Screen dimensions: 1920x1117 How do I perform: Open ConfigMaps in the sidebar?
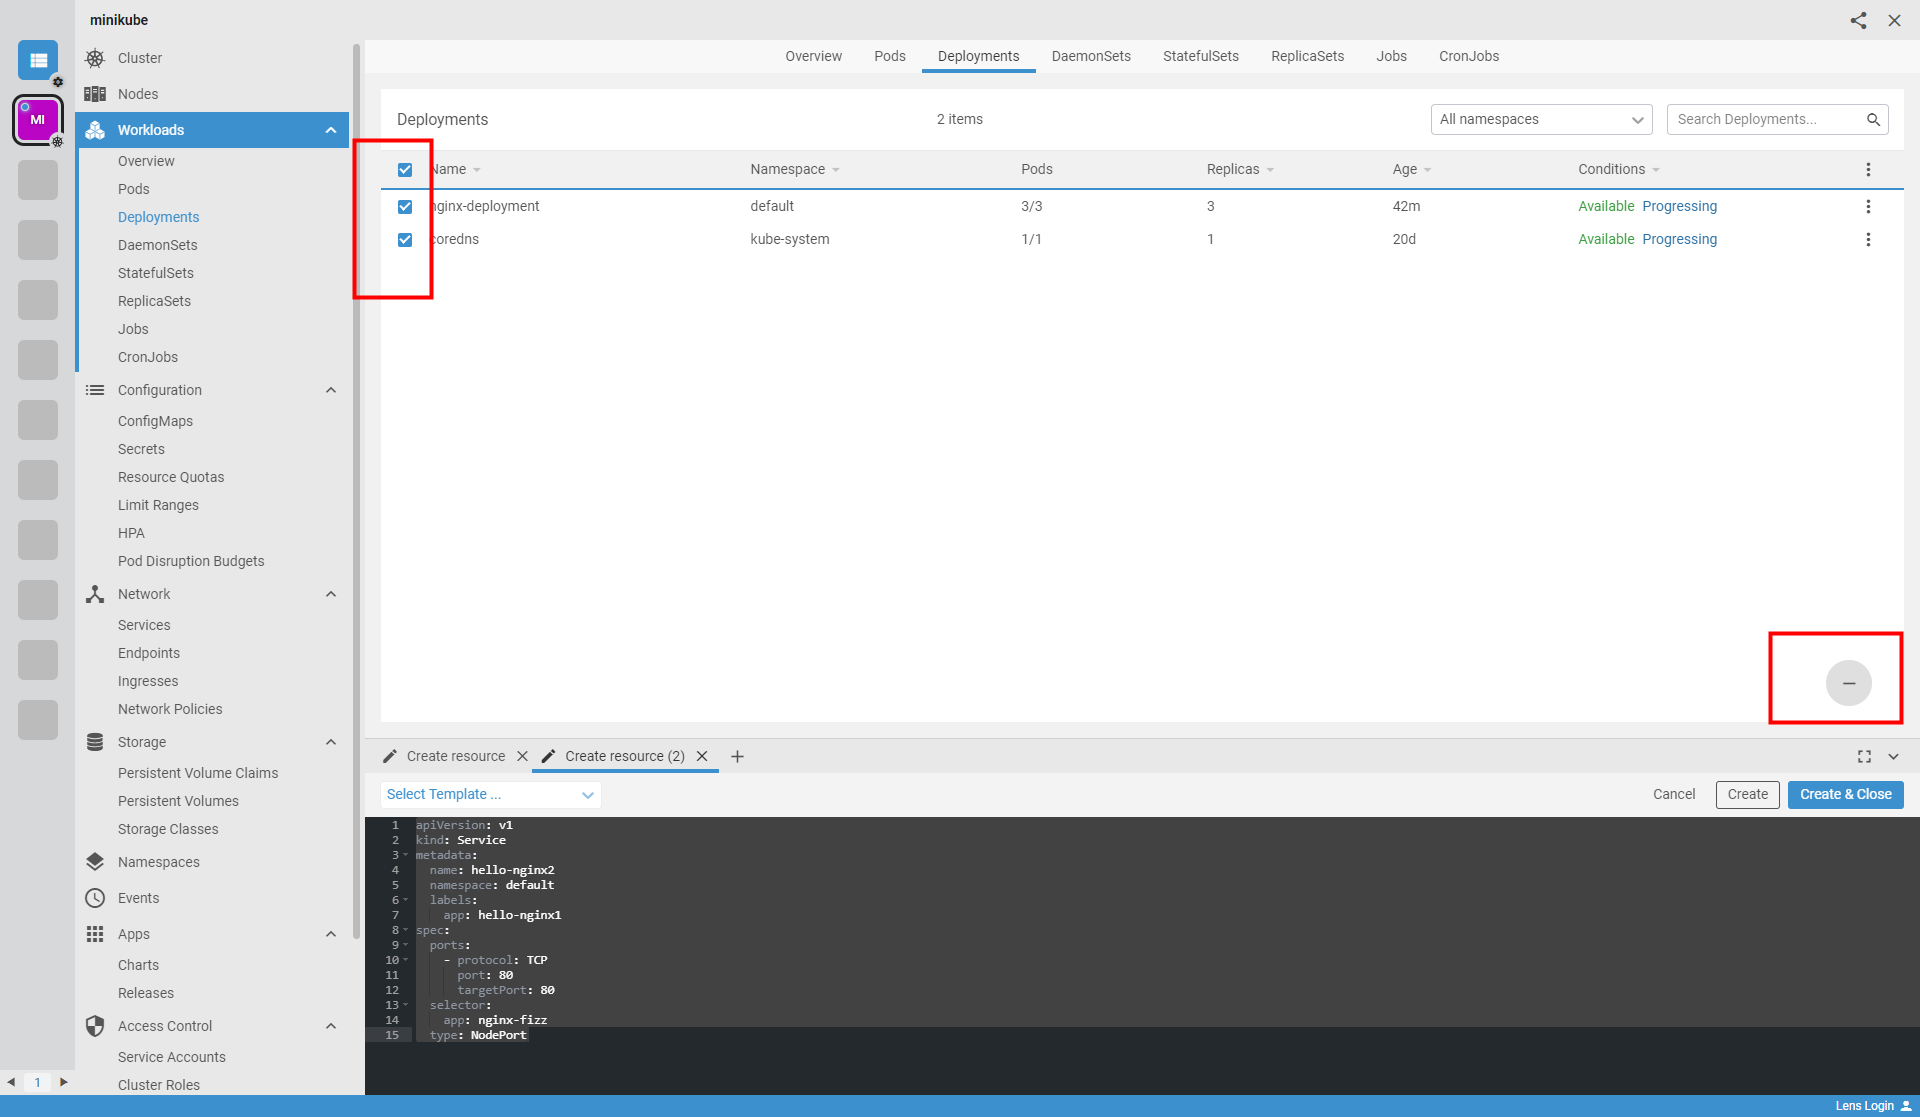pyautogui.click(x=155, y=421)
